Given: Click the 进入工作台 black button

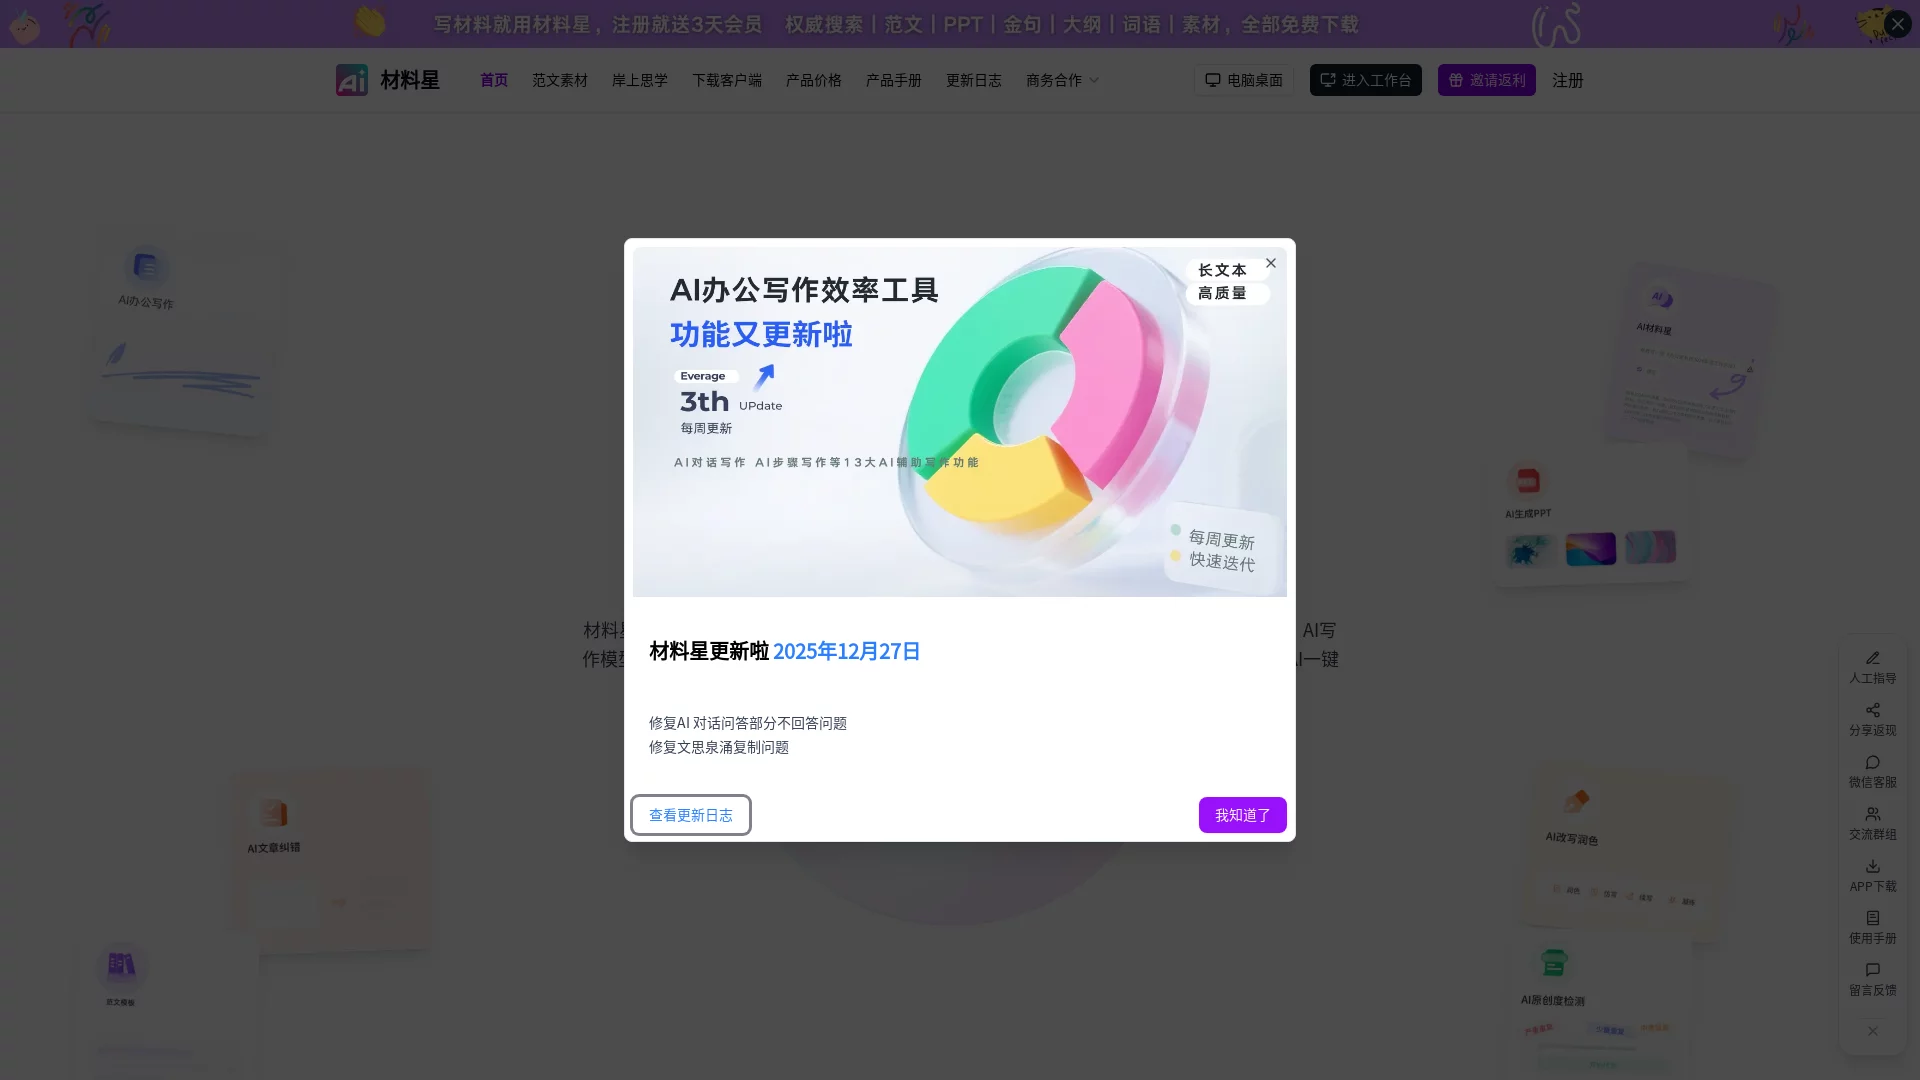Looking at the screenshot, I should tap(1365, 80).
